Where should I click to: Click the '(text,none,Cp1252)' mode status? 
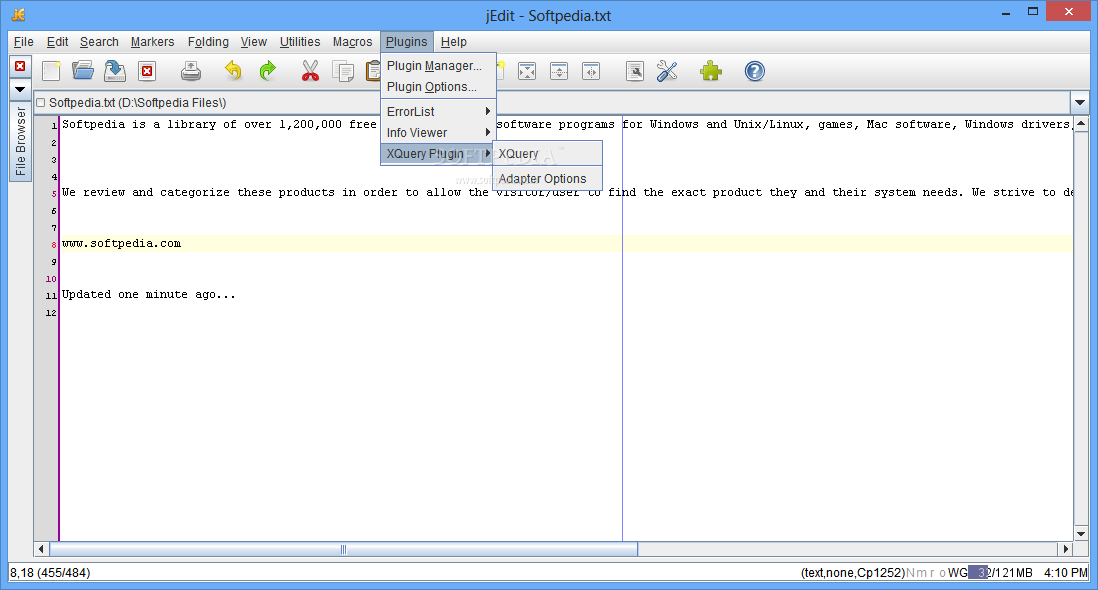pyautogui.click(x=853, y=573)
